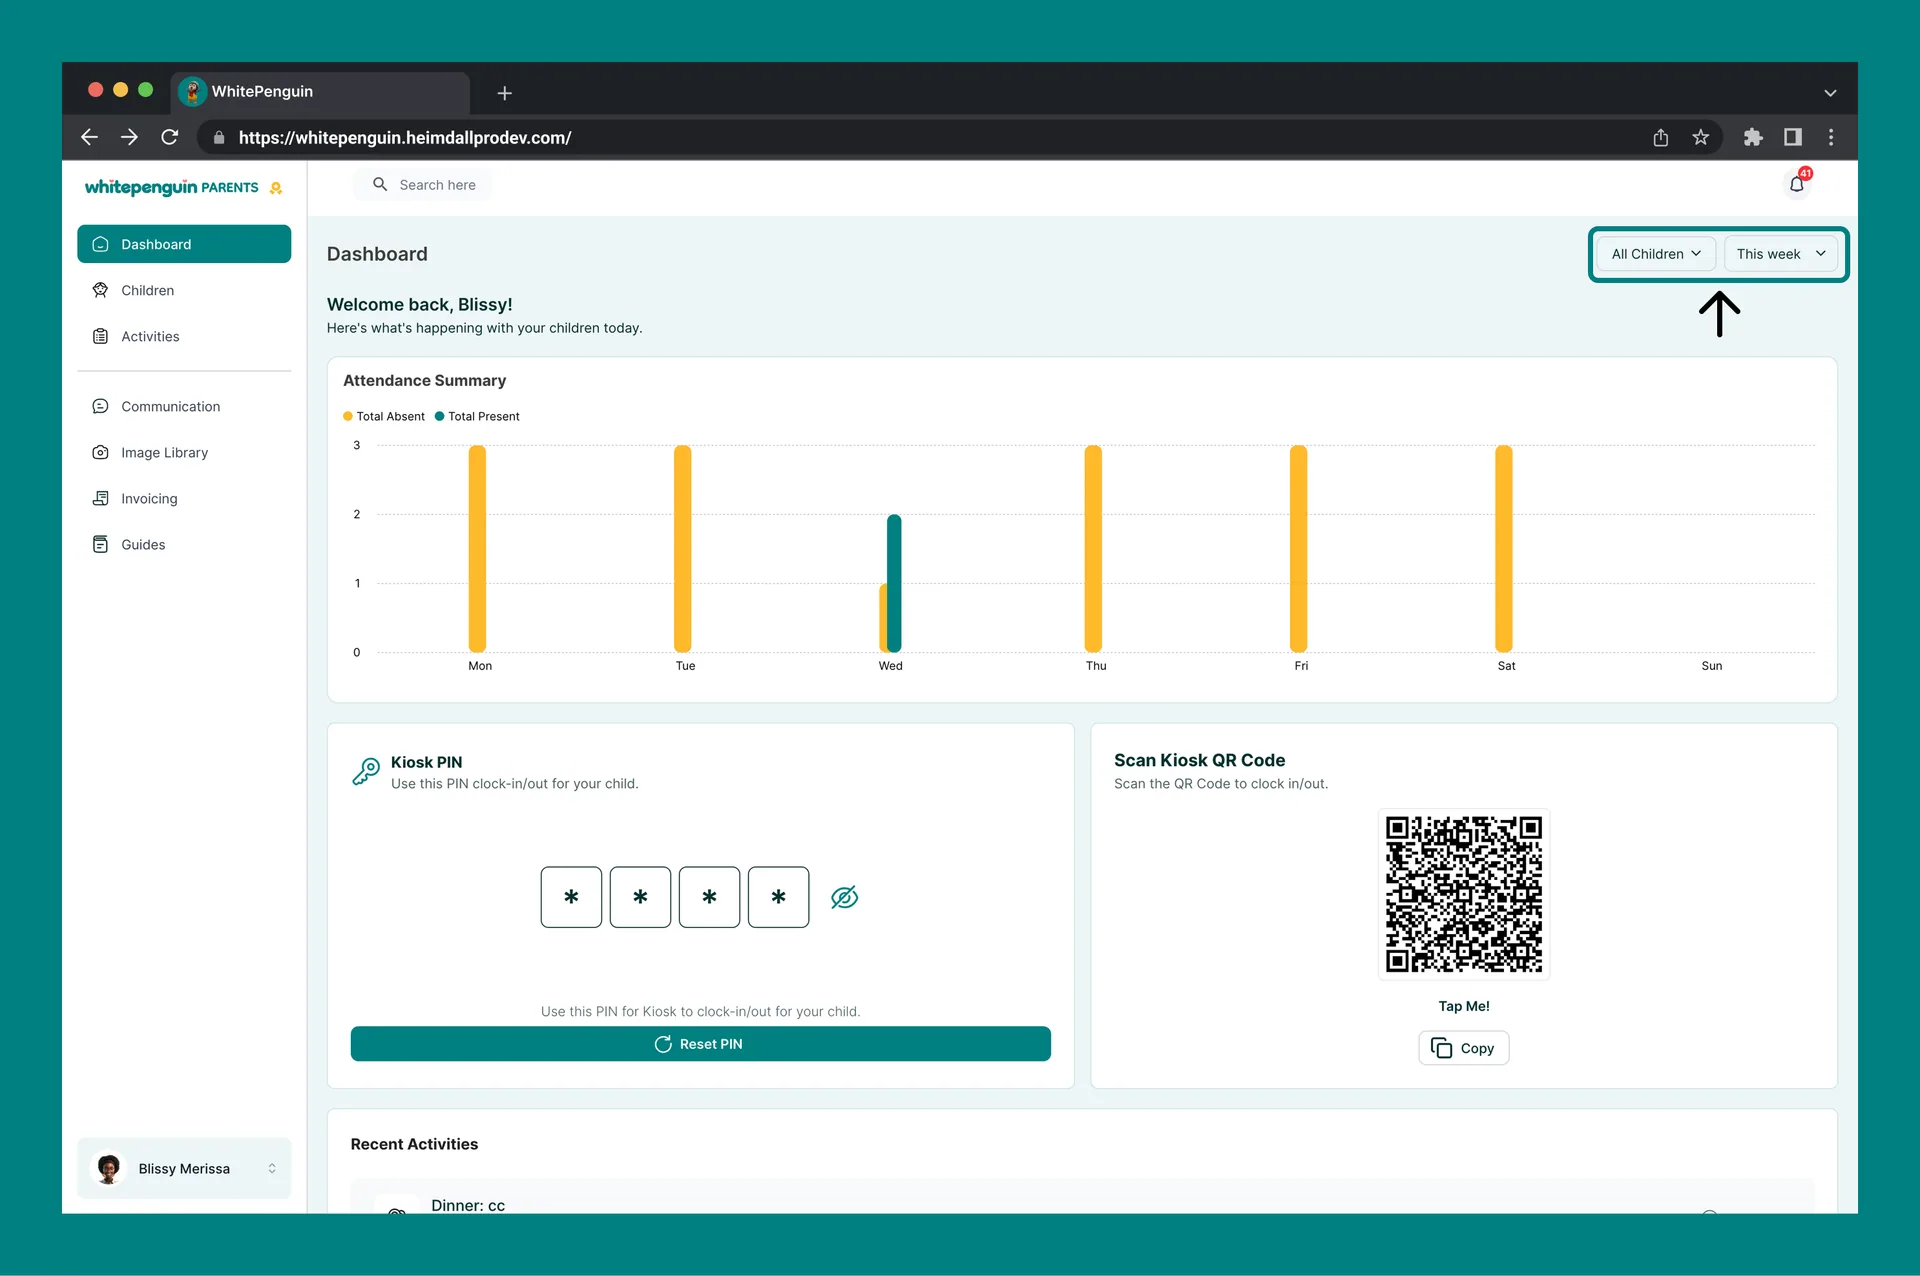
Task: Toggle the browser side panel icon
Action: 1792,137
